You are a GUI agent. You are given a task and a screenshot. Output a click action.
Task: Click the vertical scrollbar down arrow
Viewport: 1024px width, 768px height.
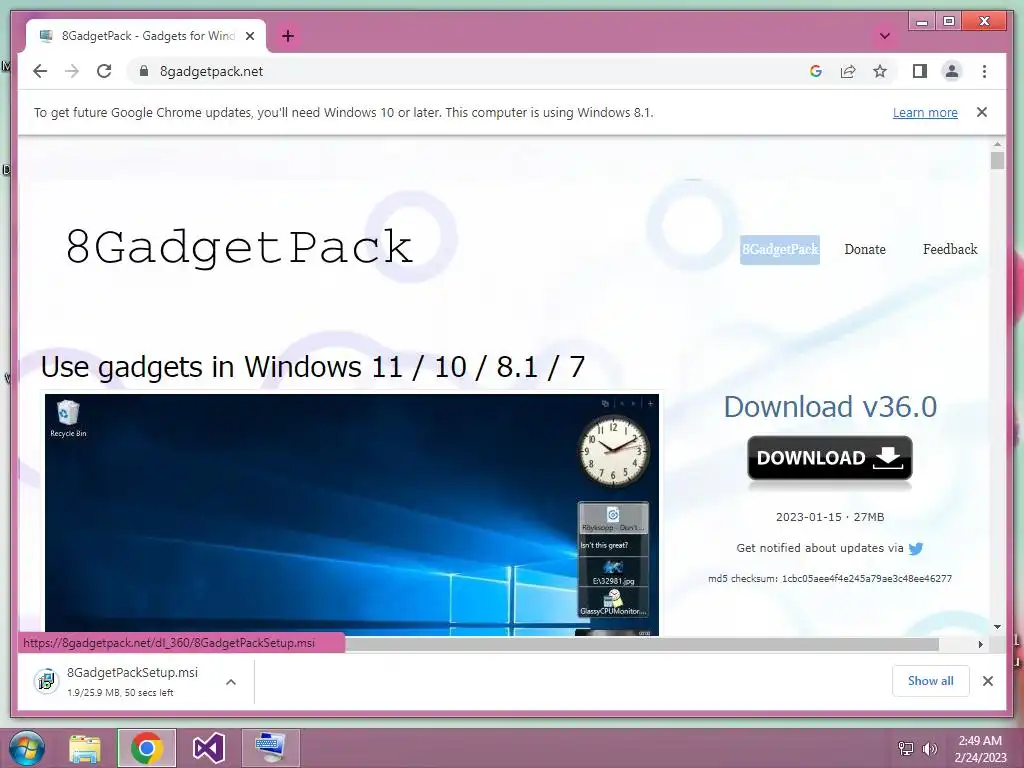(997, 627)
